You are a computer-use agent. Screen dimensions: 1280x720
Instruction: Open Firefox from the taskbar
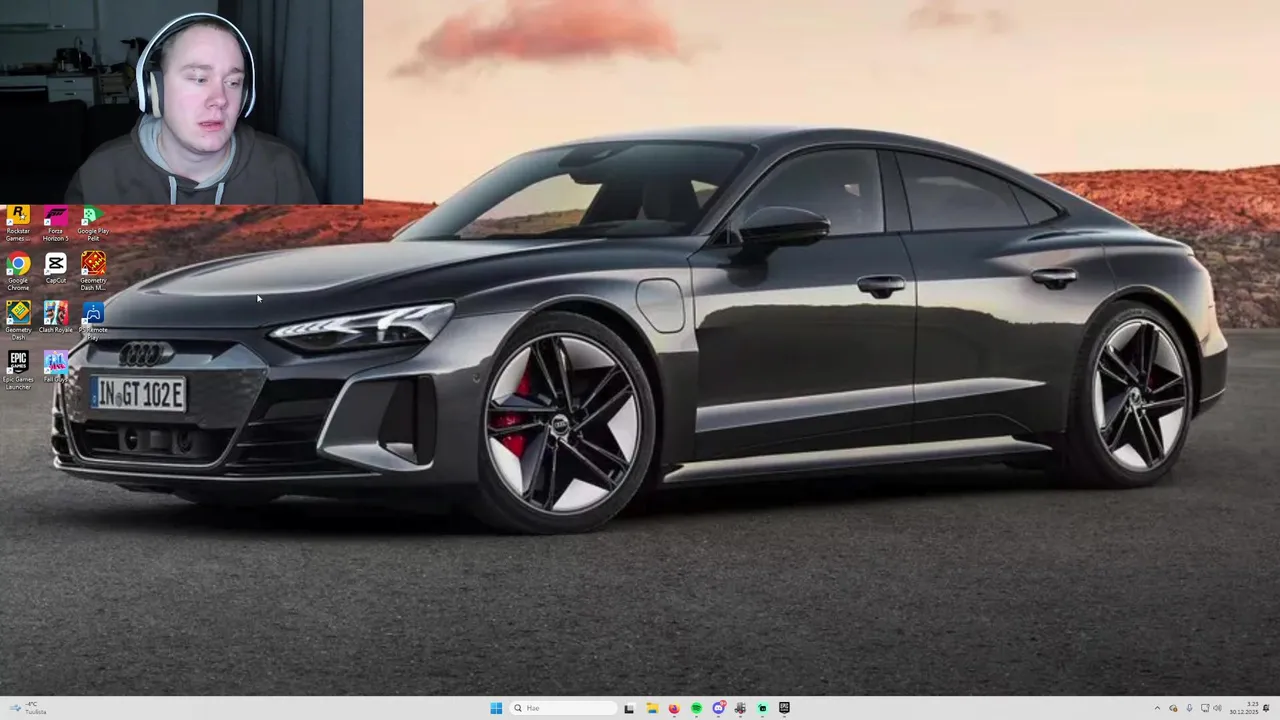coord(674,708)
